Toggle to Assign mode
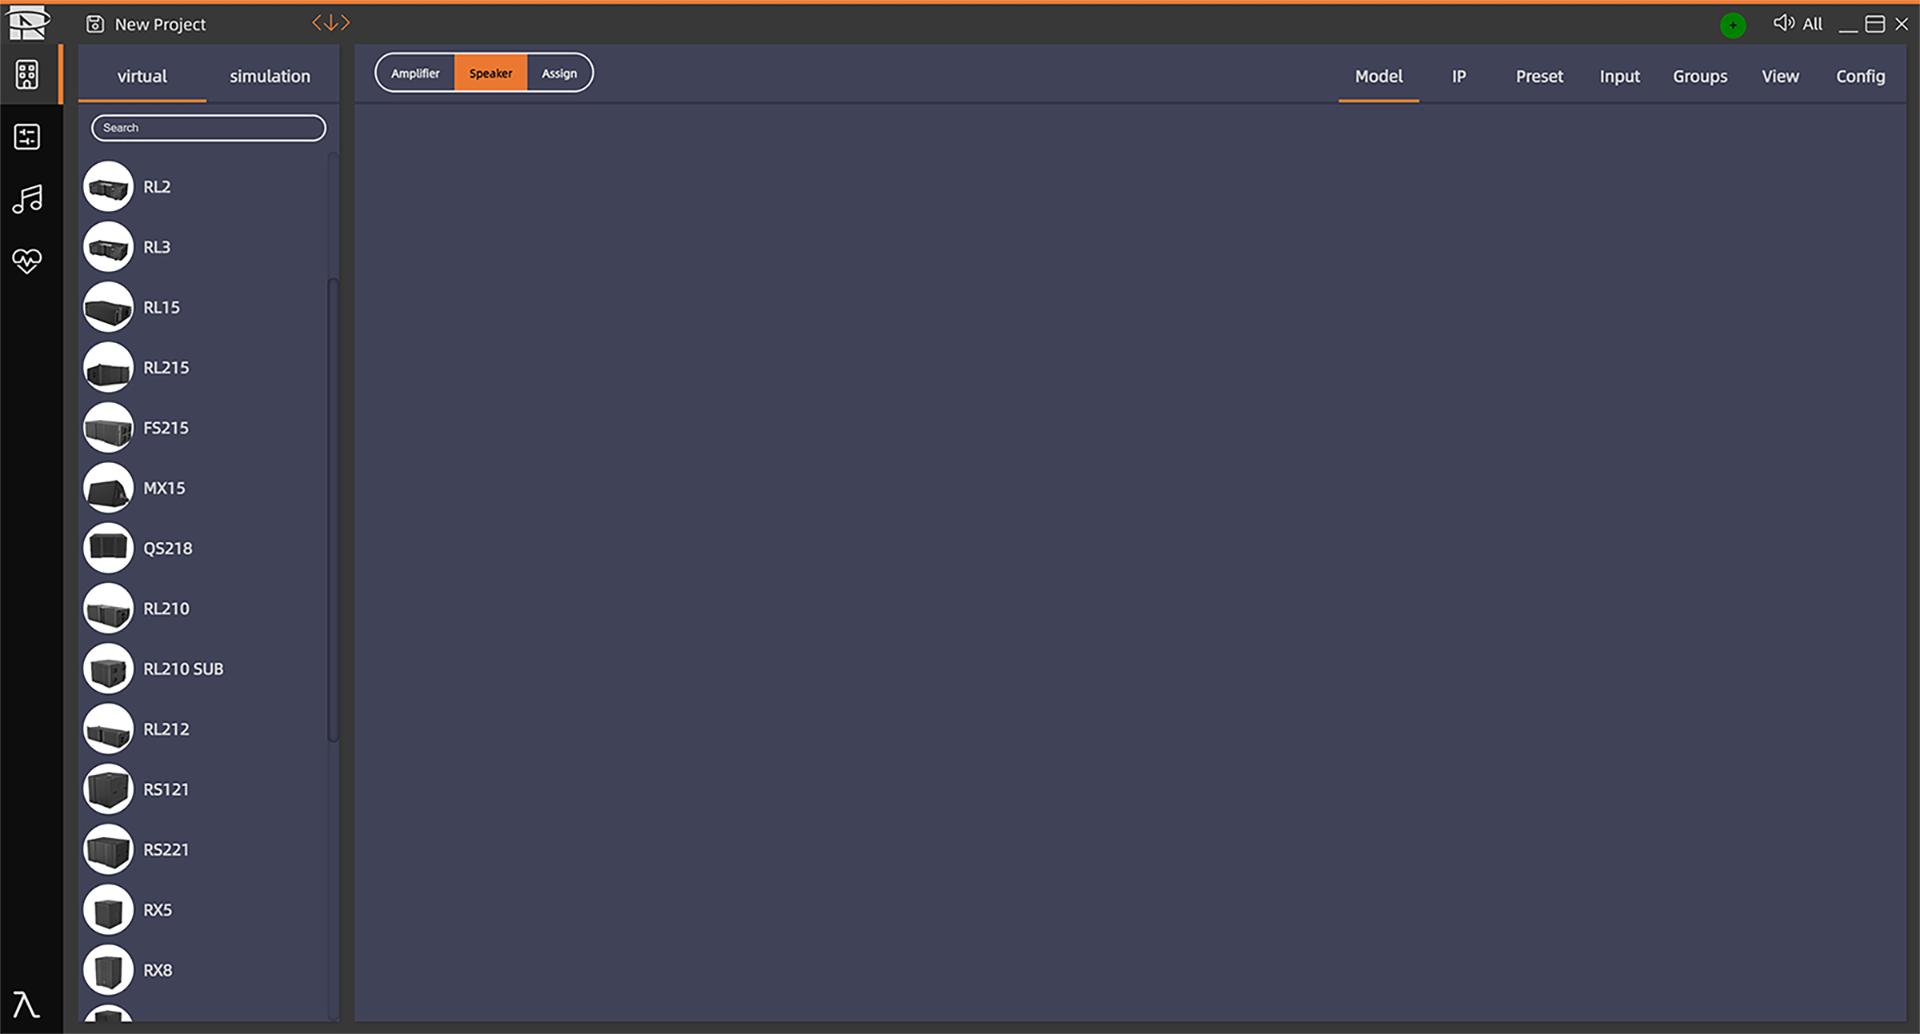The width and height of the screenshot is (1920, 1034). point(559,73)
